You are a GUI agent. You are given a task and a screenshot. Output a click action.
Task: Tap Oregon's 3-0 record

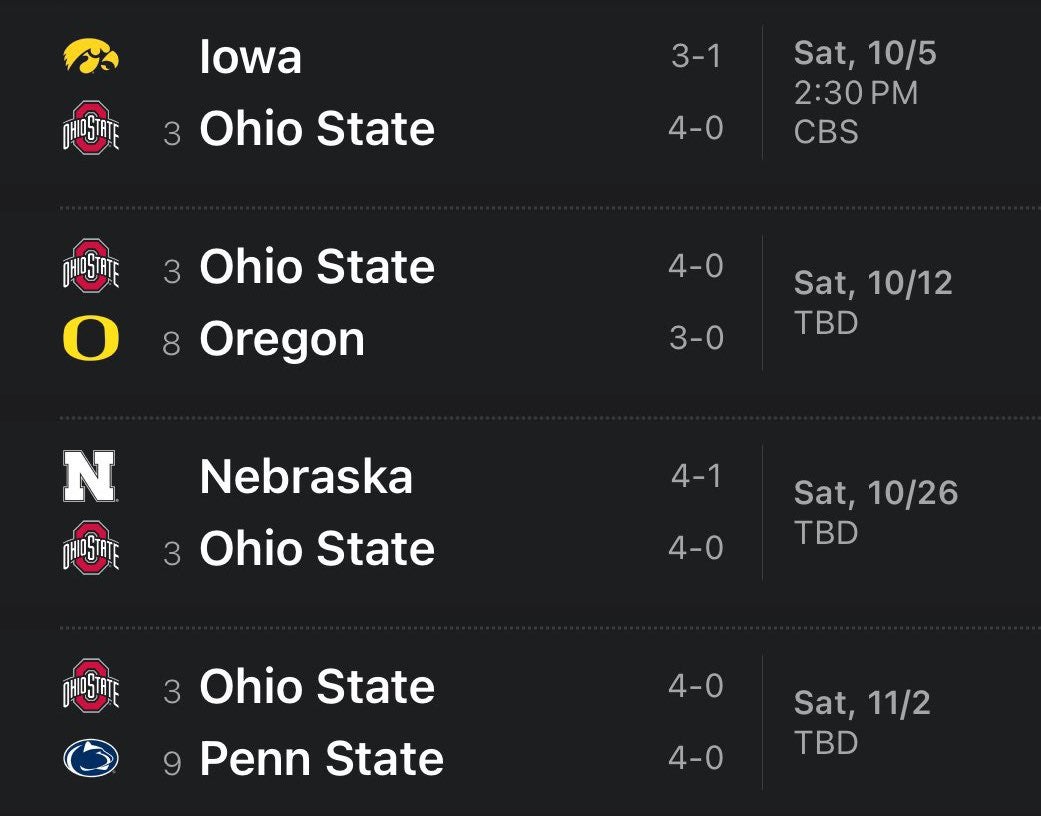pyautogui.click(x=696, y=339)
